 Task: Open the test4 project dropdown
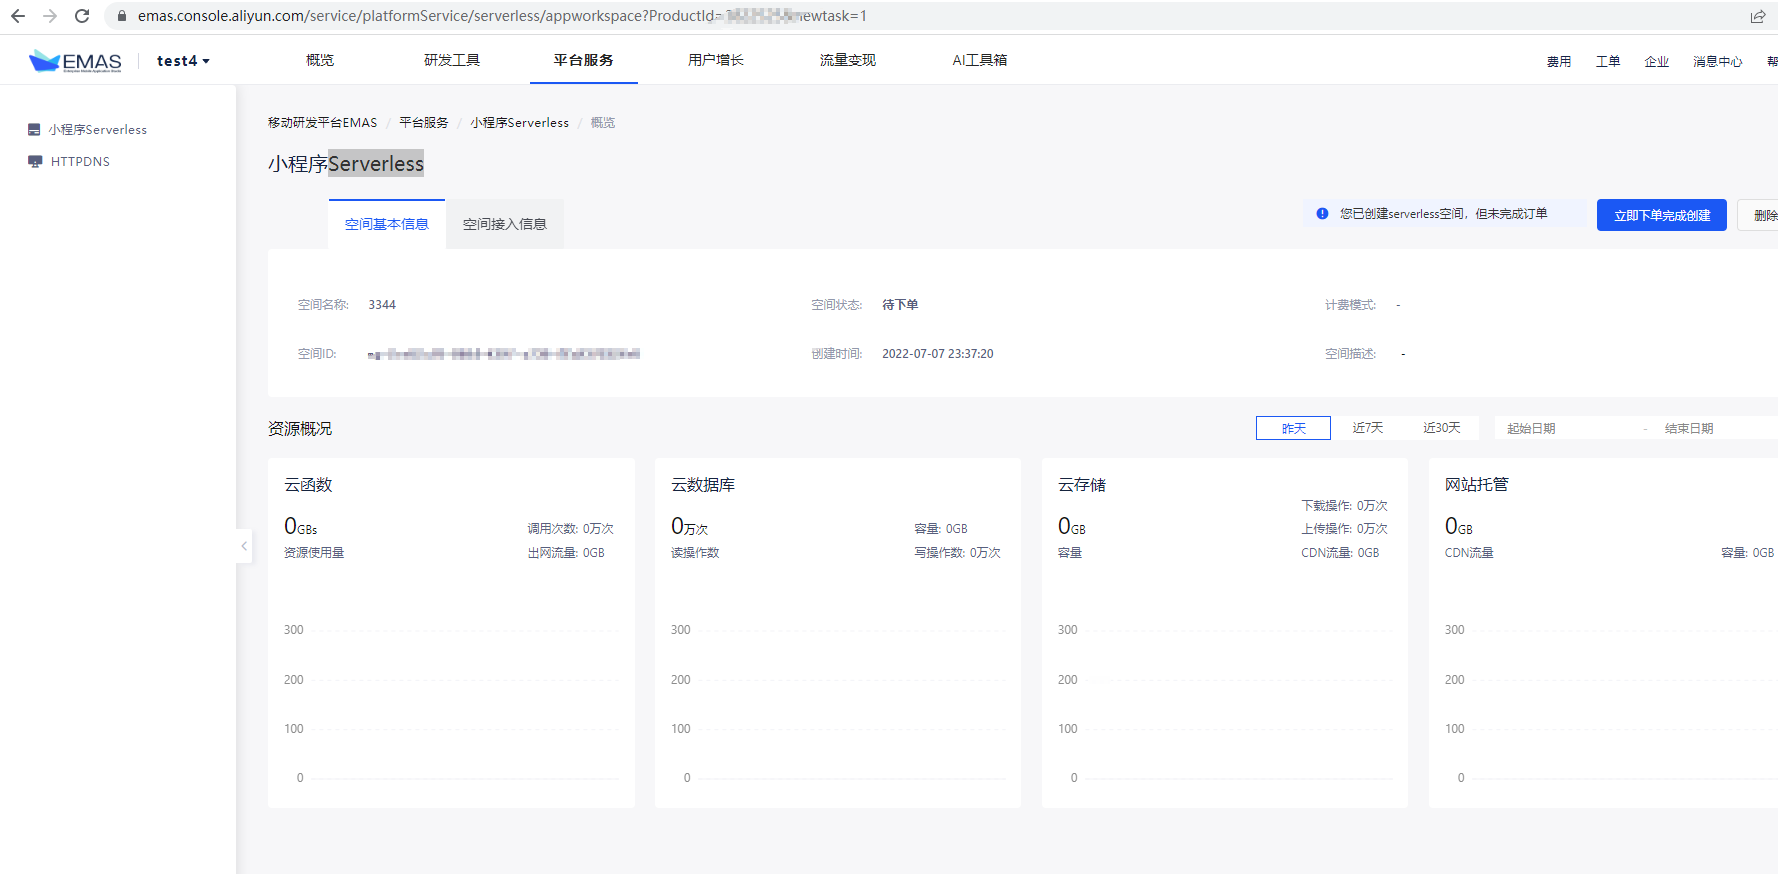point(183,61)
